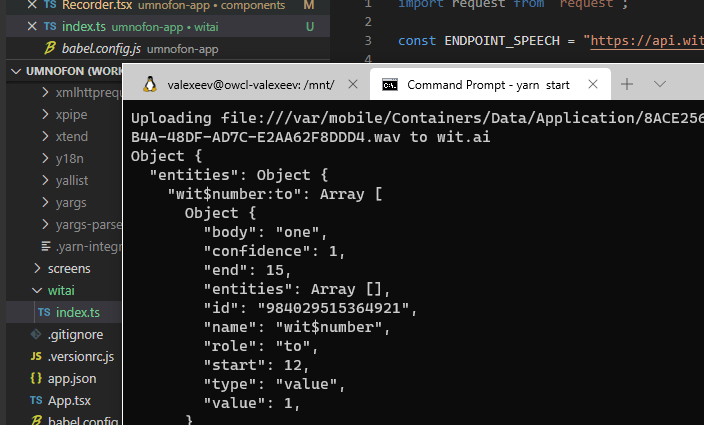This screenshot has width=704, height=425.
Task: Click the https://api.wit URL in the editor
Action: [x=647, y=41]
